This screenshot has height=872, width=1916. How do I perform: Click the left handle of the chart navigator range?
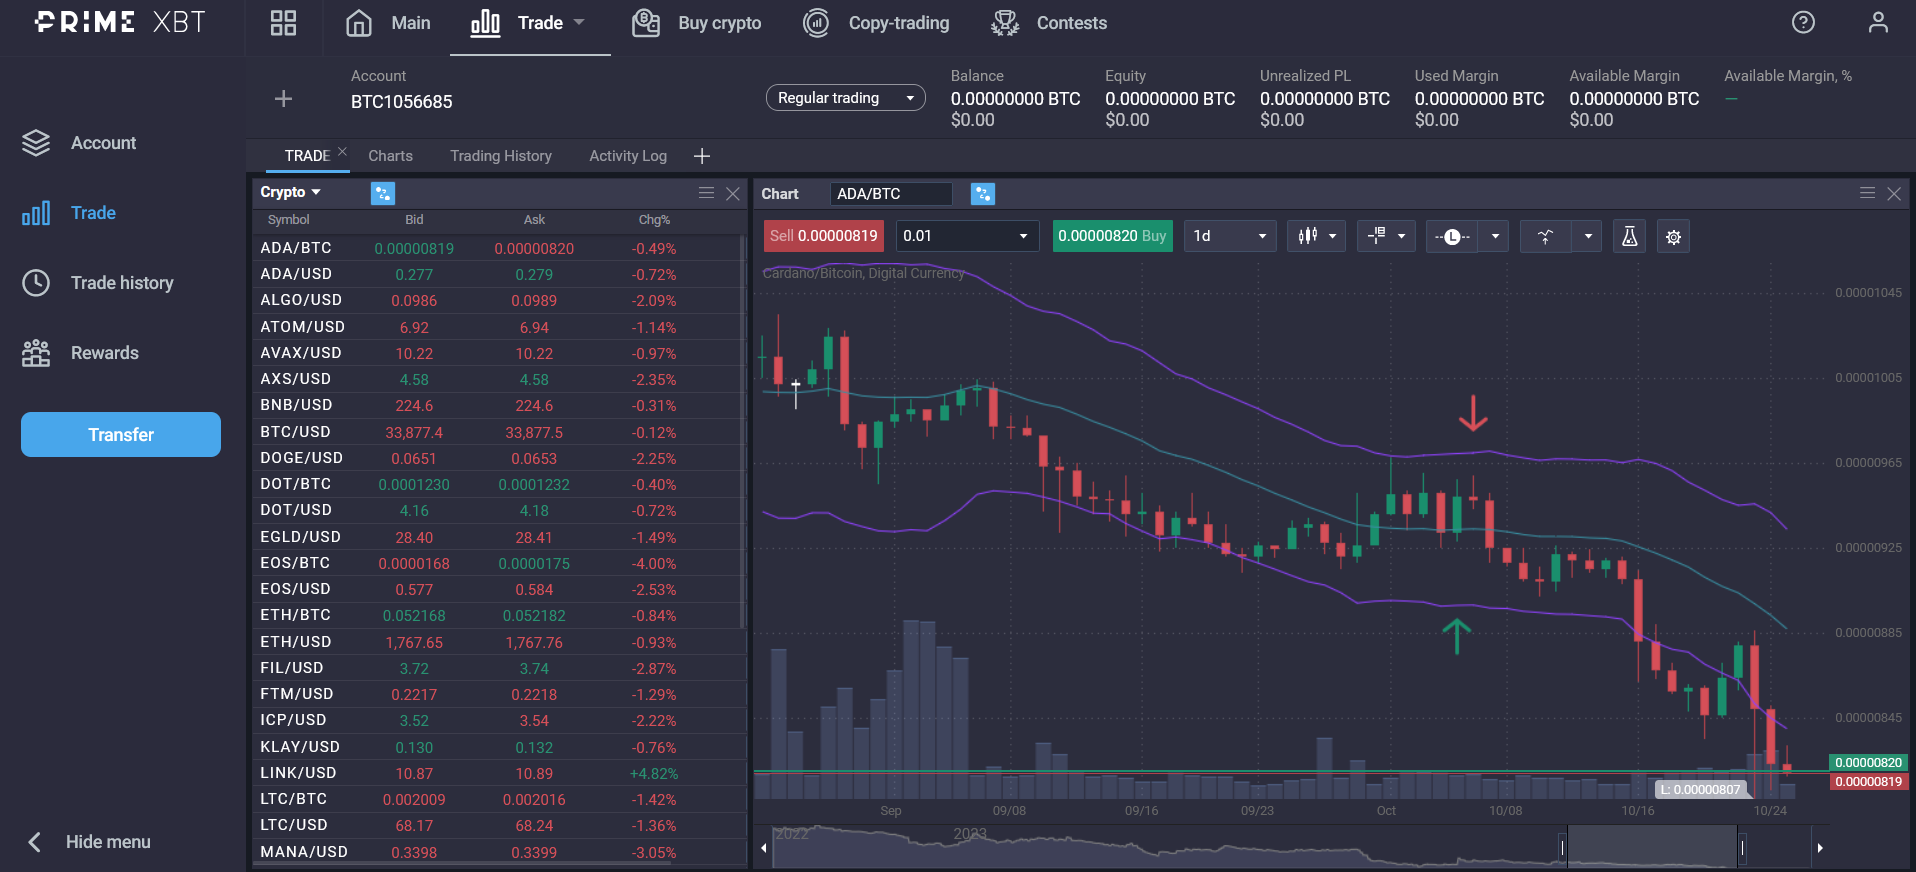click(1563, 848)
